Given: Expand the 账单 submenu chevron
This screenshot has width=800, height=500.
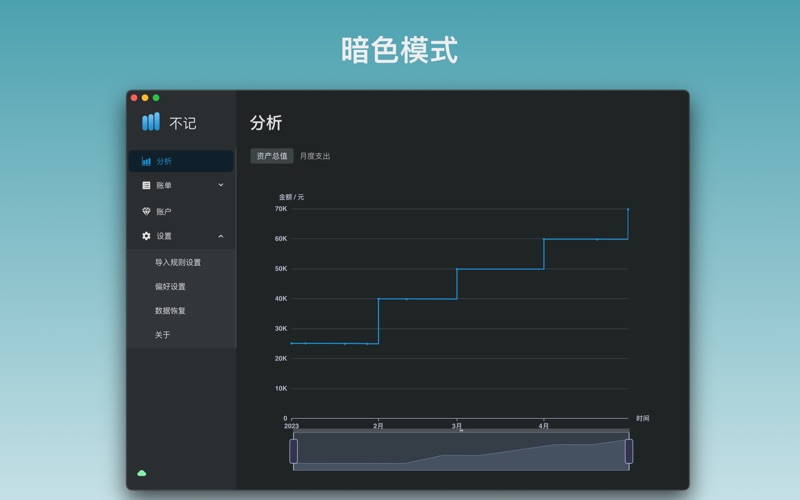Looking at the screenshot, I should tap(221, 185).
